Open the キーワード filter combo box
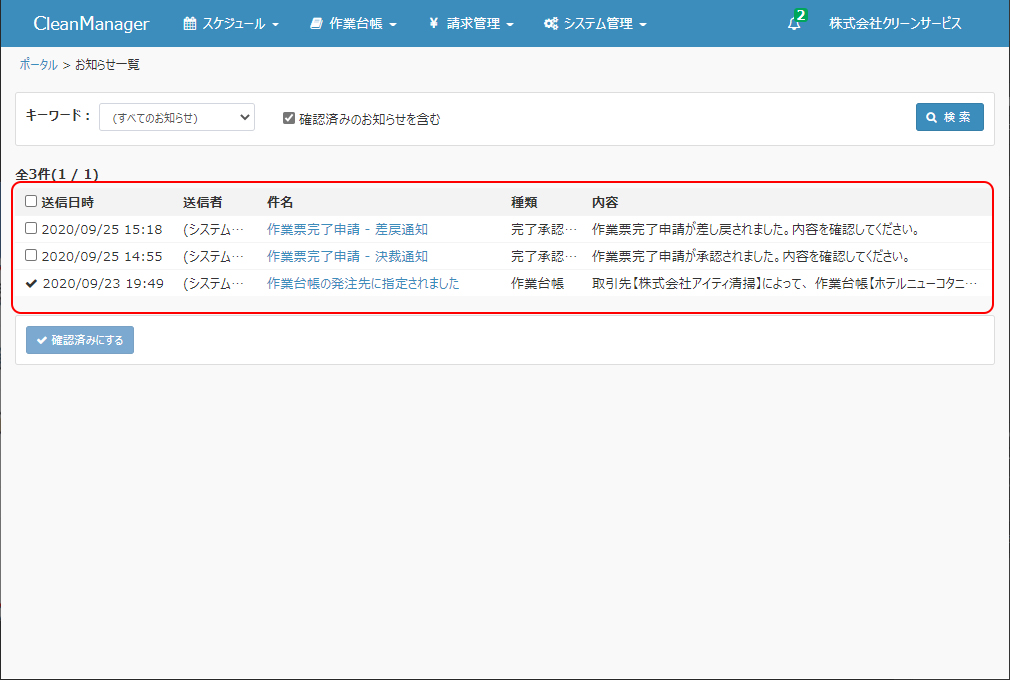Screen dimensions: 1010x680 pos(177,118)
